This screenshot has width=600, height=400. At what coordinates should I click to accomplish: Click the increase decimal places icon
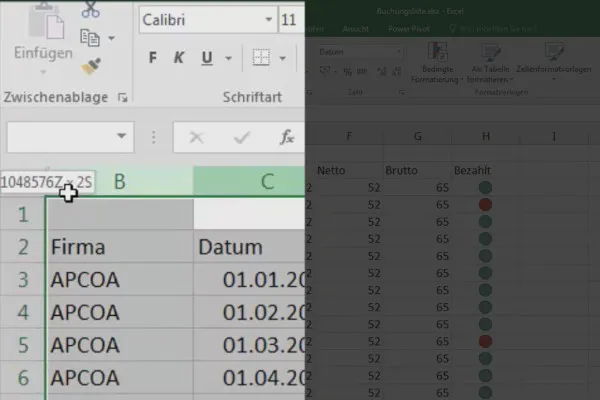point(382,71)
